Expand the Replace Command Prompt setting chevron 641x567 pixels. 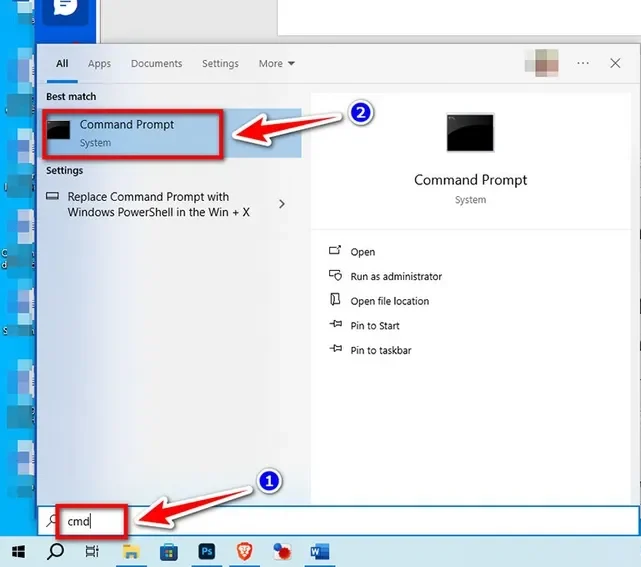[282, 204]
